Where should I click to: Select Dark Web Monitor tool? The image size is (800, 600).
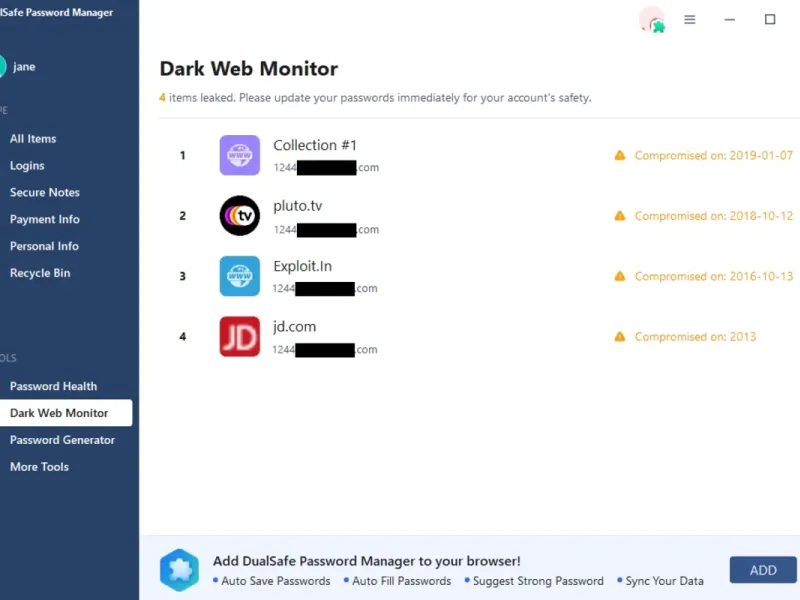[66, 413]
